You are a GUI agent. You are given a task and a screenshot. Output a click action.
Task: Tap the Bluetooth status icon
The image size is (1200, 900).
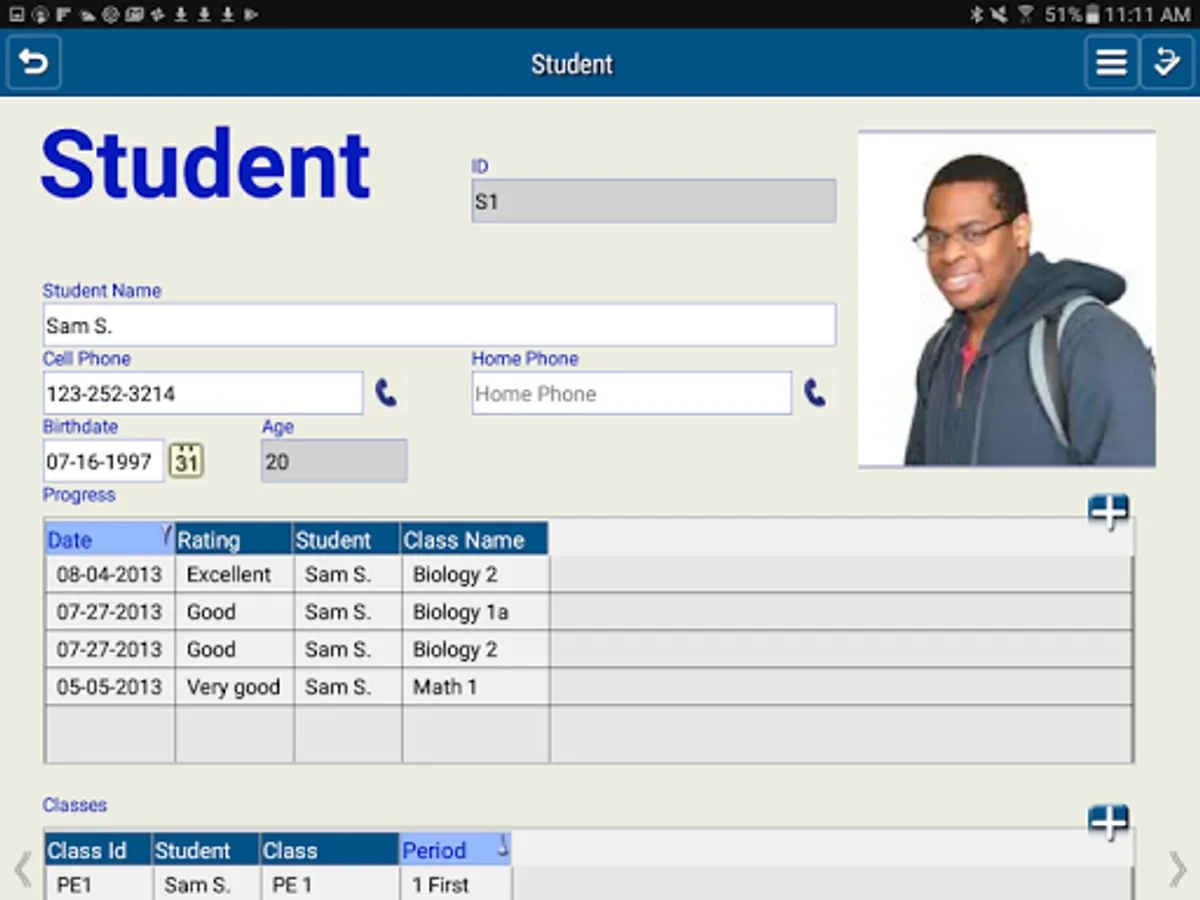[977, 14]
